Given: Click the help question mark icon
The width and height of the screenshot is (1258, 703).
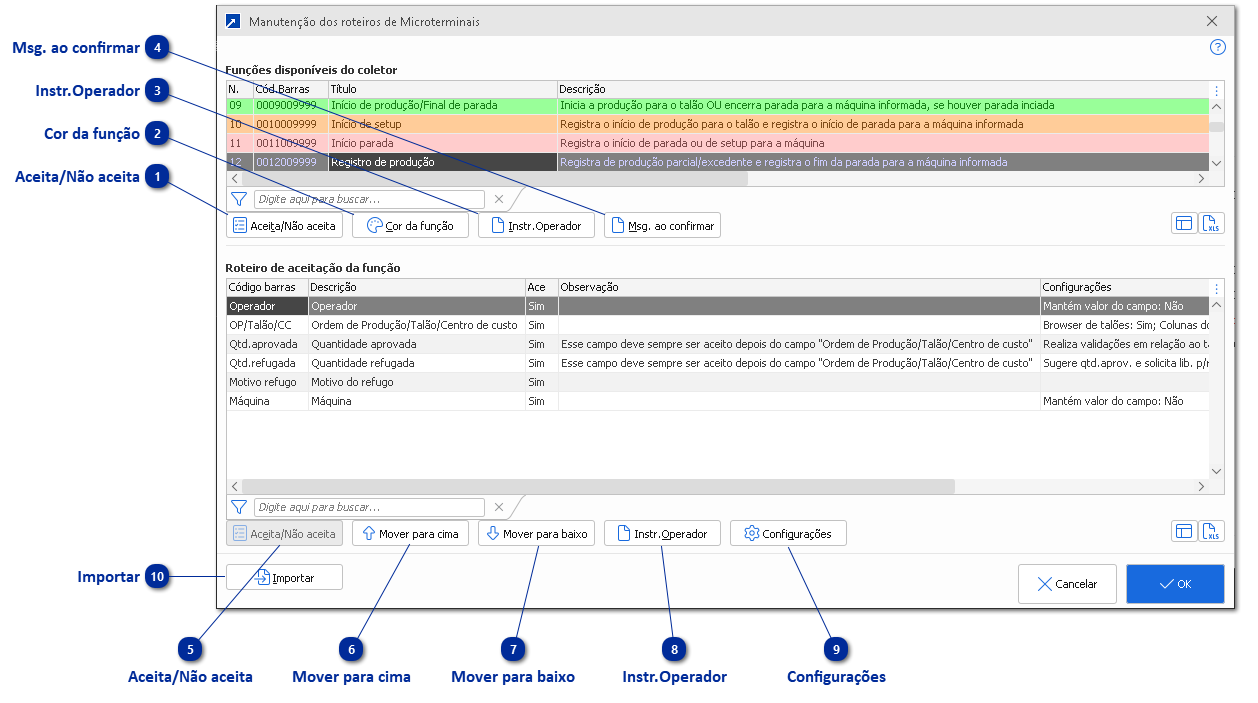Looking at the screenshot, I should pyautogui.click(x=1217, y=47).
